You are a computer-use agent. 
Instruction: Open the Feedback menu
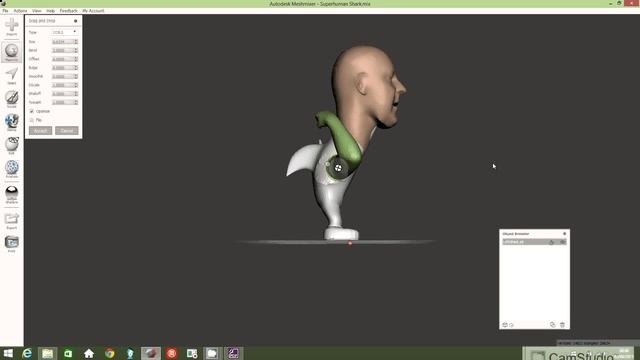point(69,11)
